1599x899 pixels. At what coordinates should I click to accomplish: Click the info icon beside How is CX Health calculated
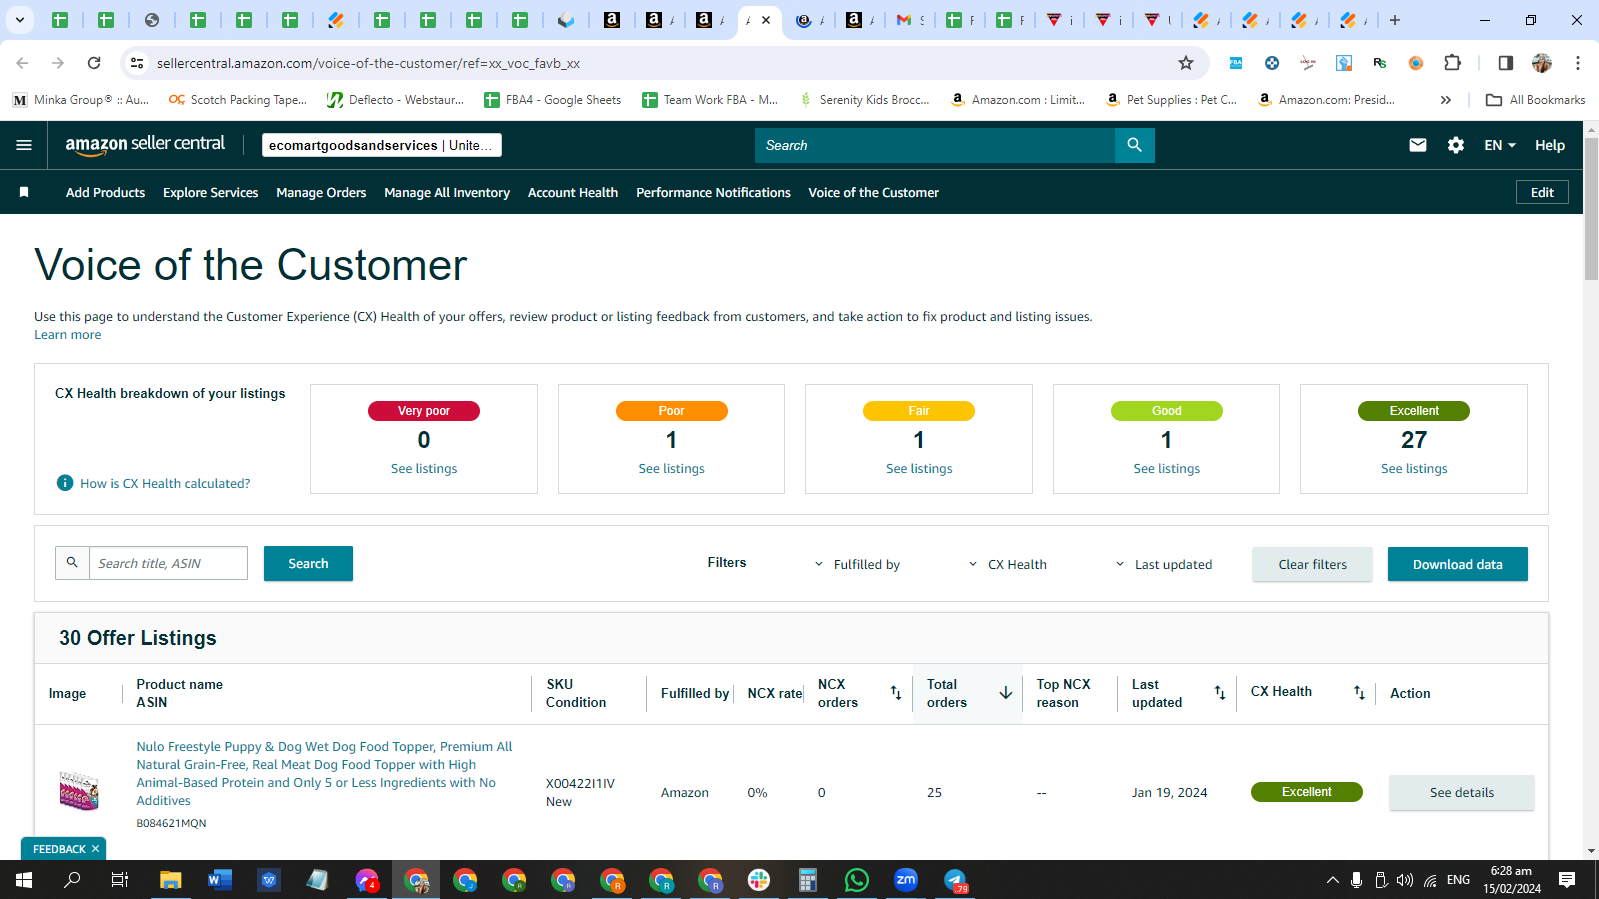65,483
